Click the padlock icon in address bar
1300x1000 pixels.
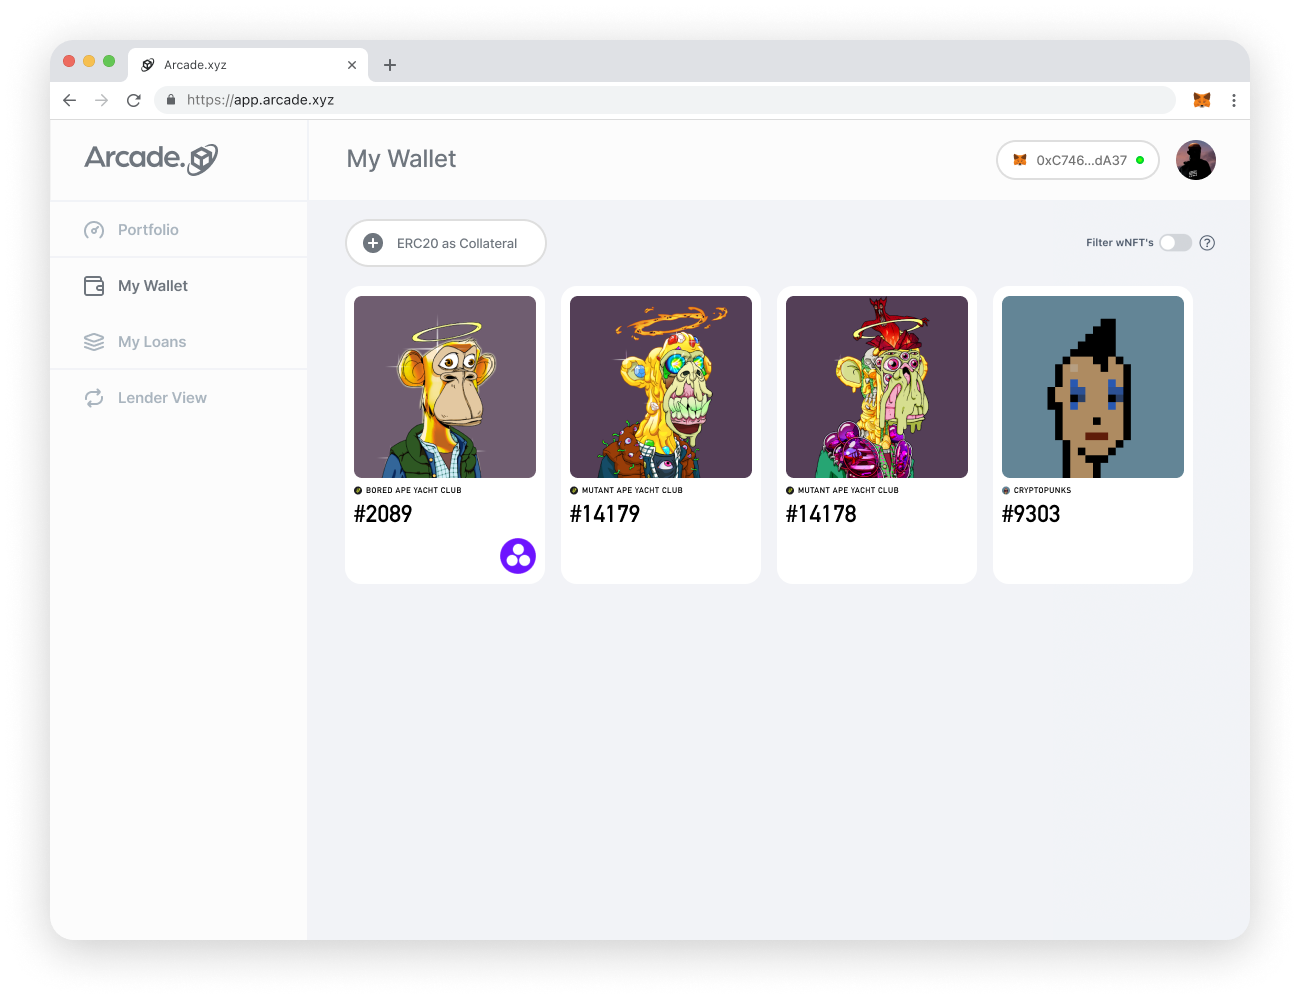click(171, 100)
